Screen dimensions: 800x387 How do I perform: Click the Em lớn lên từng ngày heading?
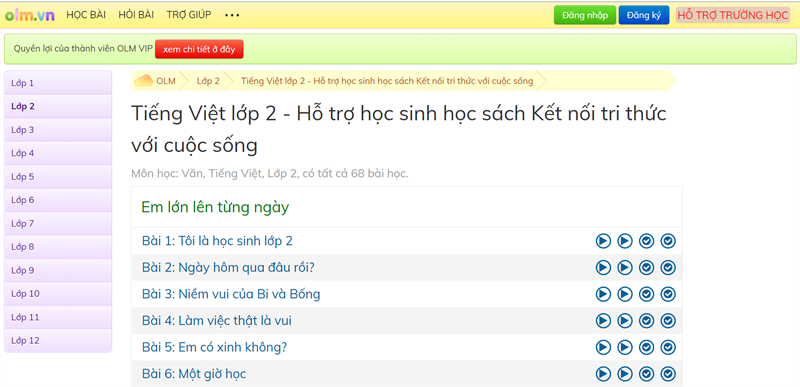coord(215,208)
